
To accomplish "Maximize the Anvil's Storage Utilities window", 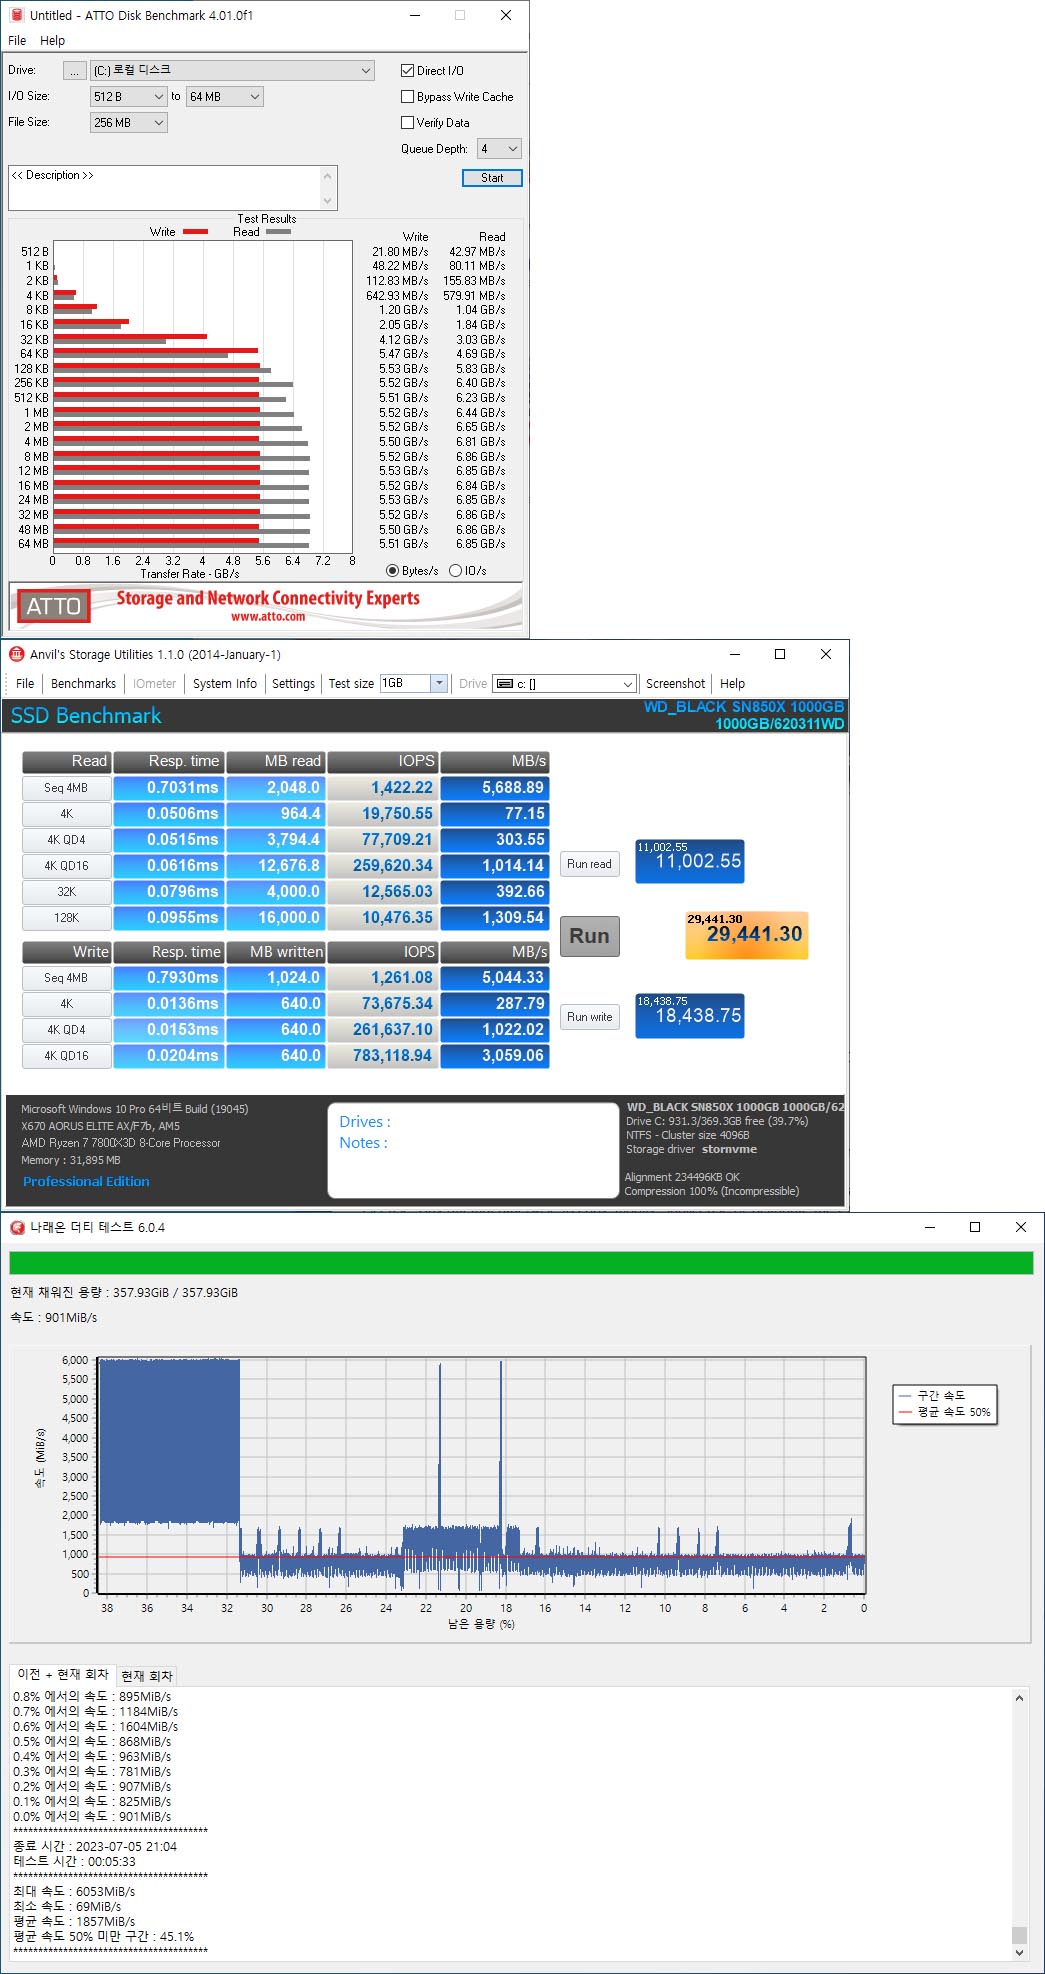I will coord(780,654).
